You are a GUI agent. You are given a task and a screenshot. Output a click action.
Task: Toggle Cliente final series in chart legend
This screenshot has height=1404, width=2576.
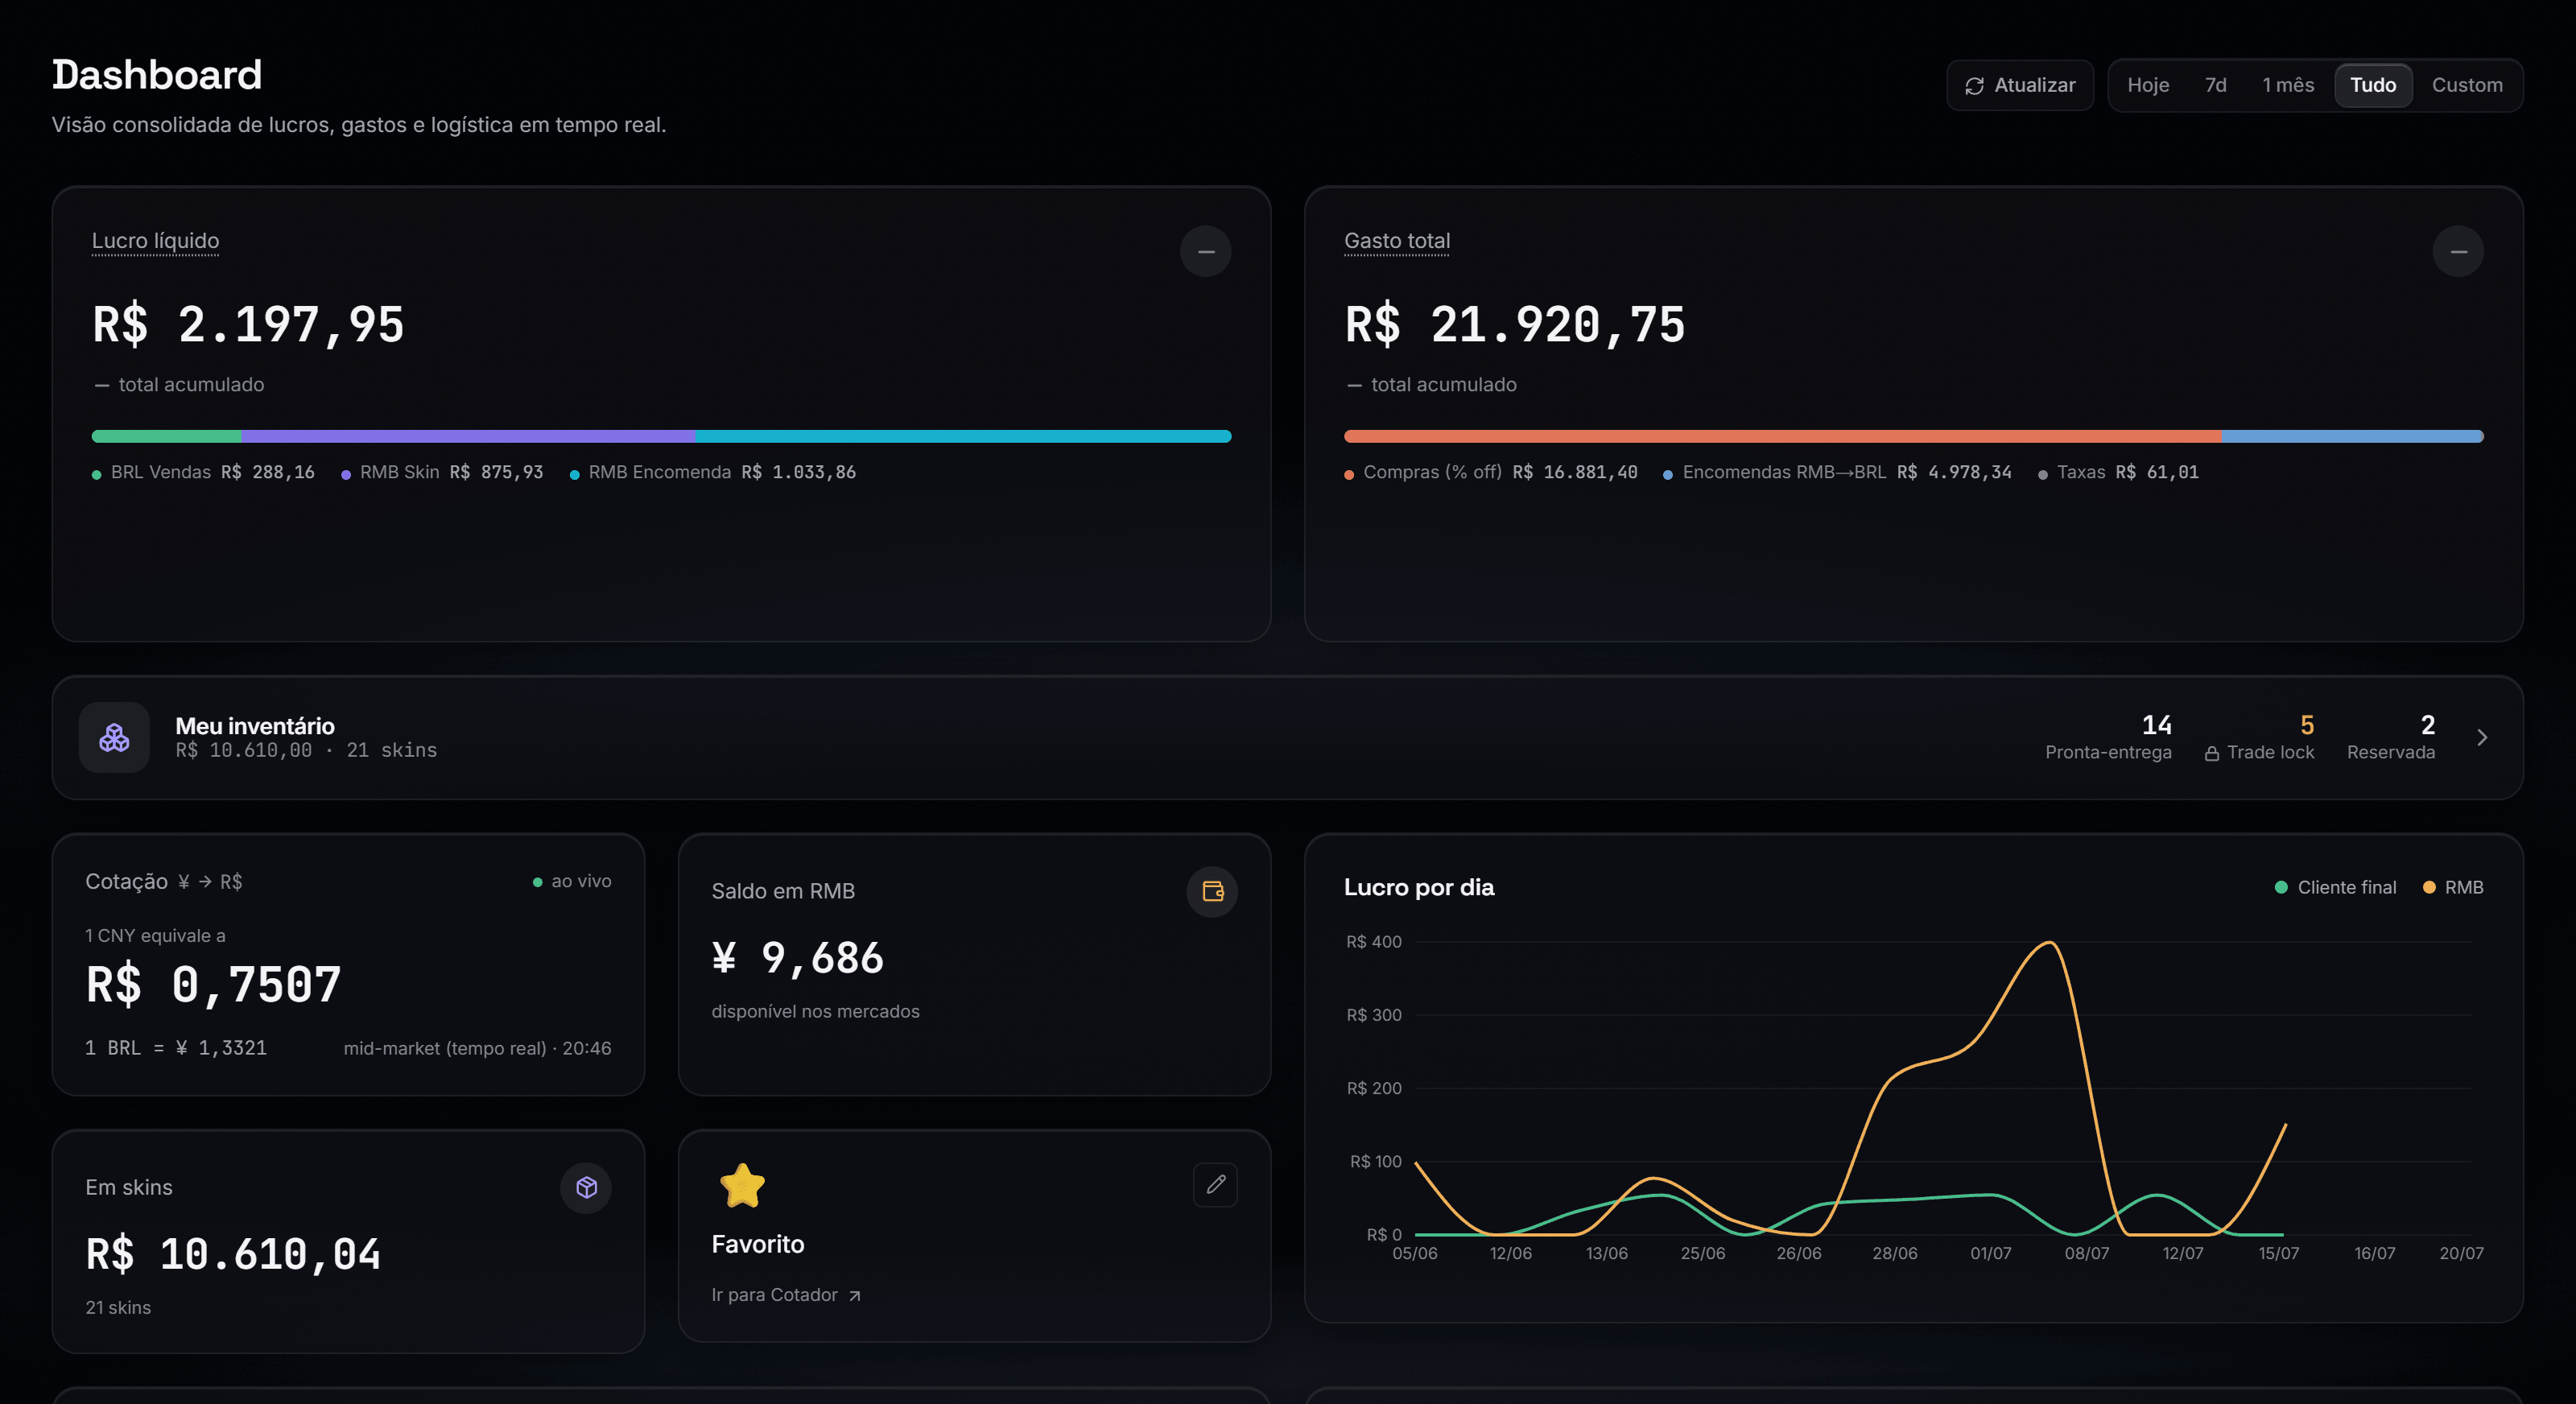point(2335,888)
